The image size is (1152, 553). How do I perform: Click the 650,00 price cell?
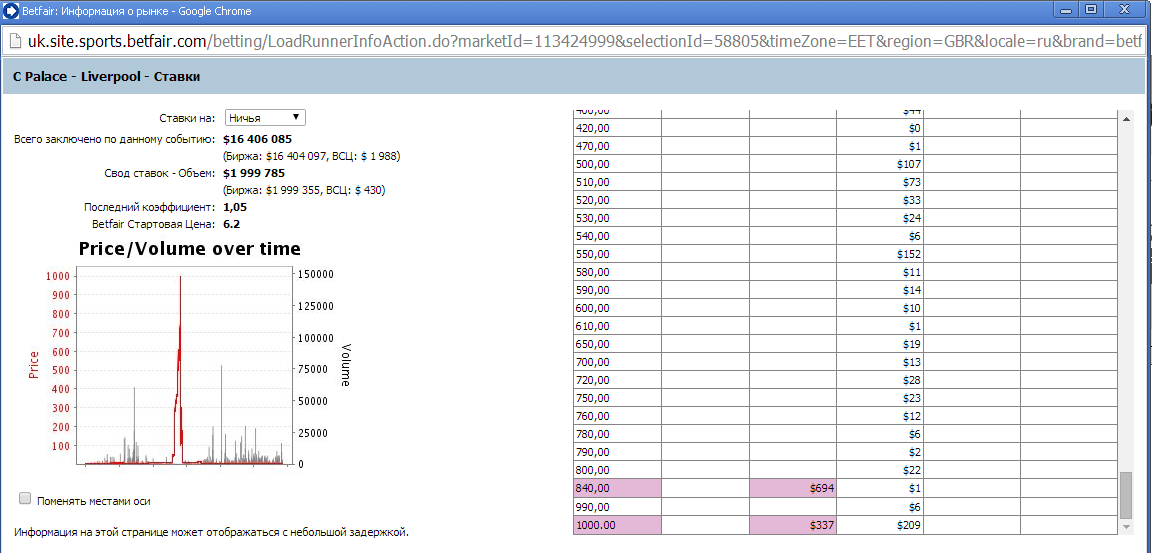click(617, 344)
